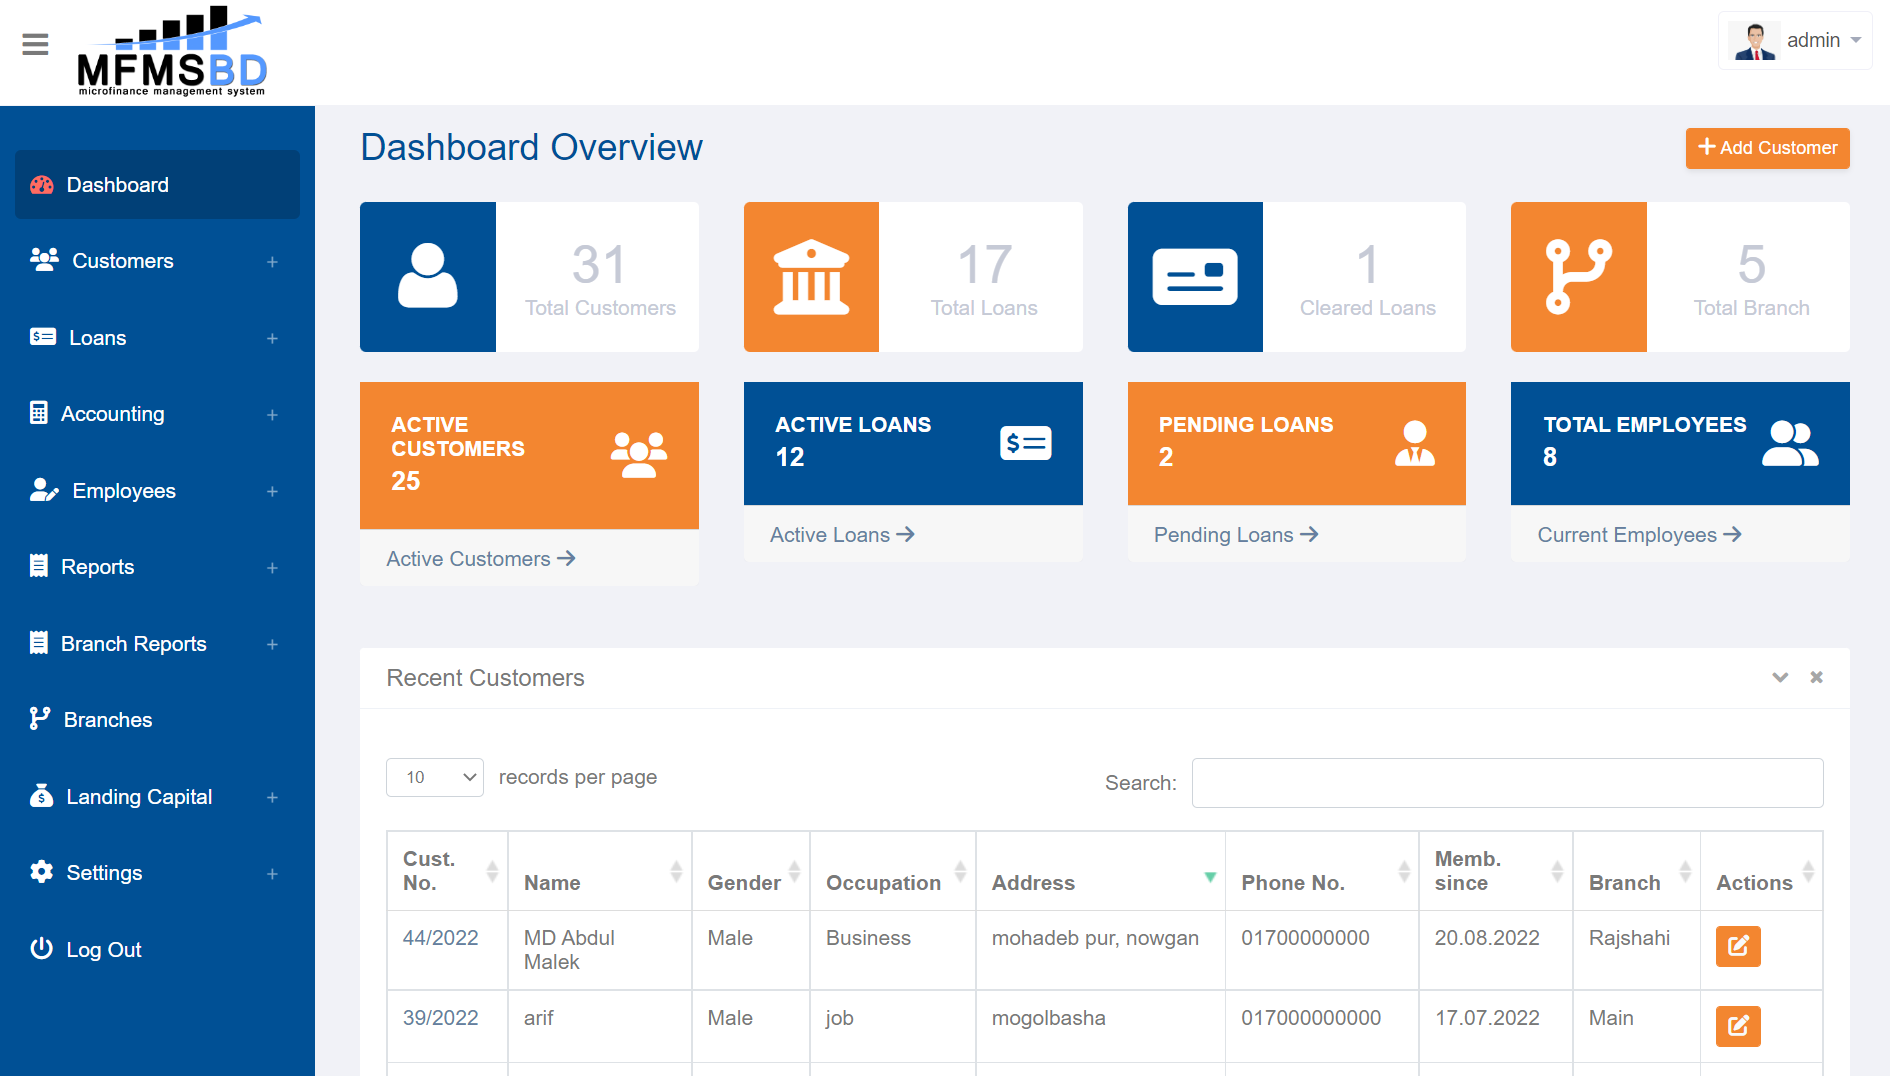Open the records per page dropdown

(x=435, y=777)
